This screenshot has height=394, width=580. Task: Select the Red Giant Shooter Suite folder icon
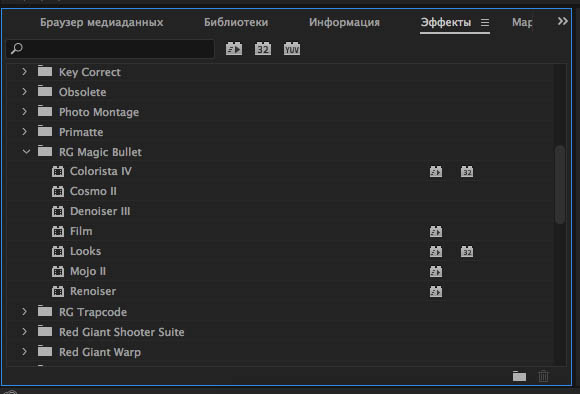coord(45,331)
